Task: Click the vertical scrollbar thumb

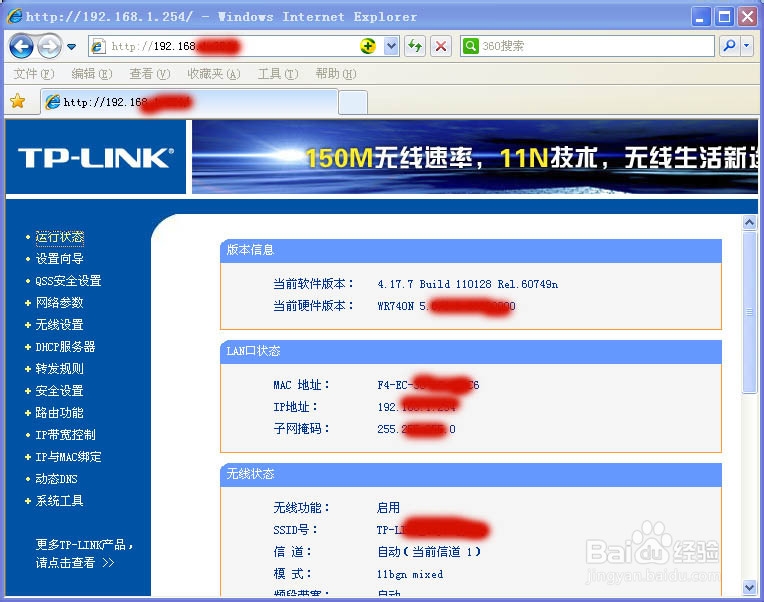Action: pos(749,312)
